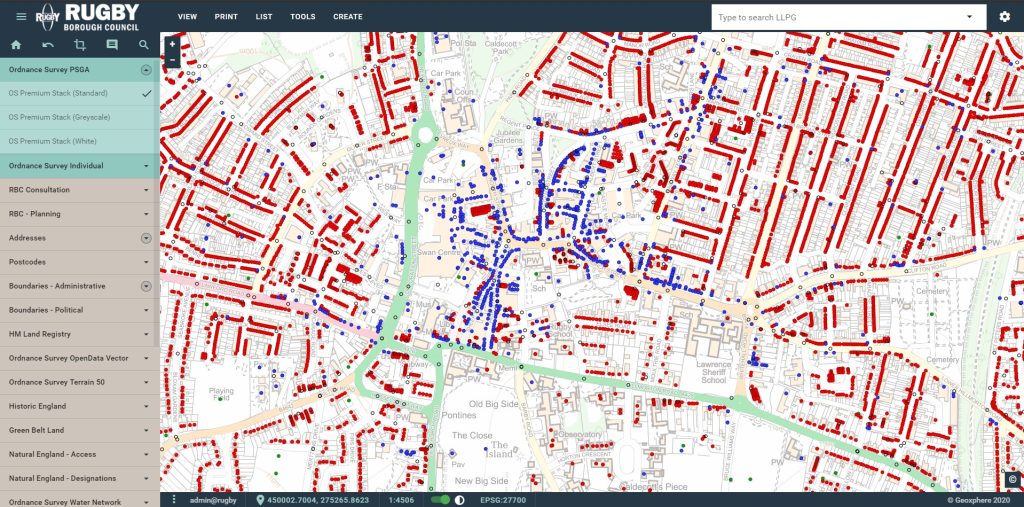Click the Rugby Borough Council logo

[88, 16]
